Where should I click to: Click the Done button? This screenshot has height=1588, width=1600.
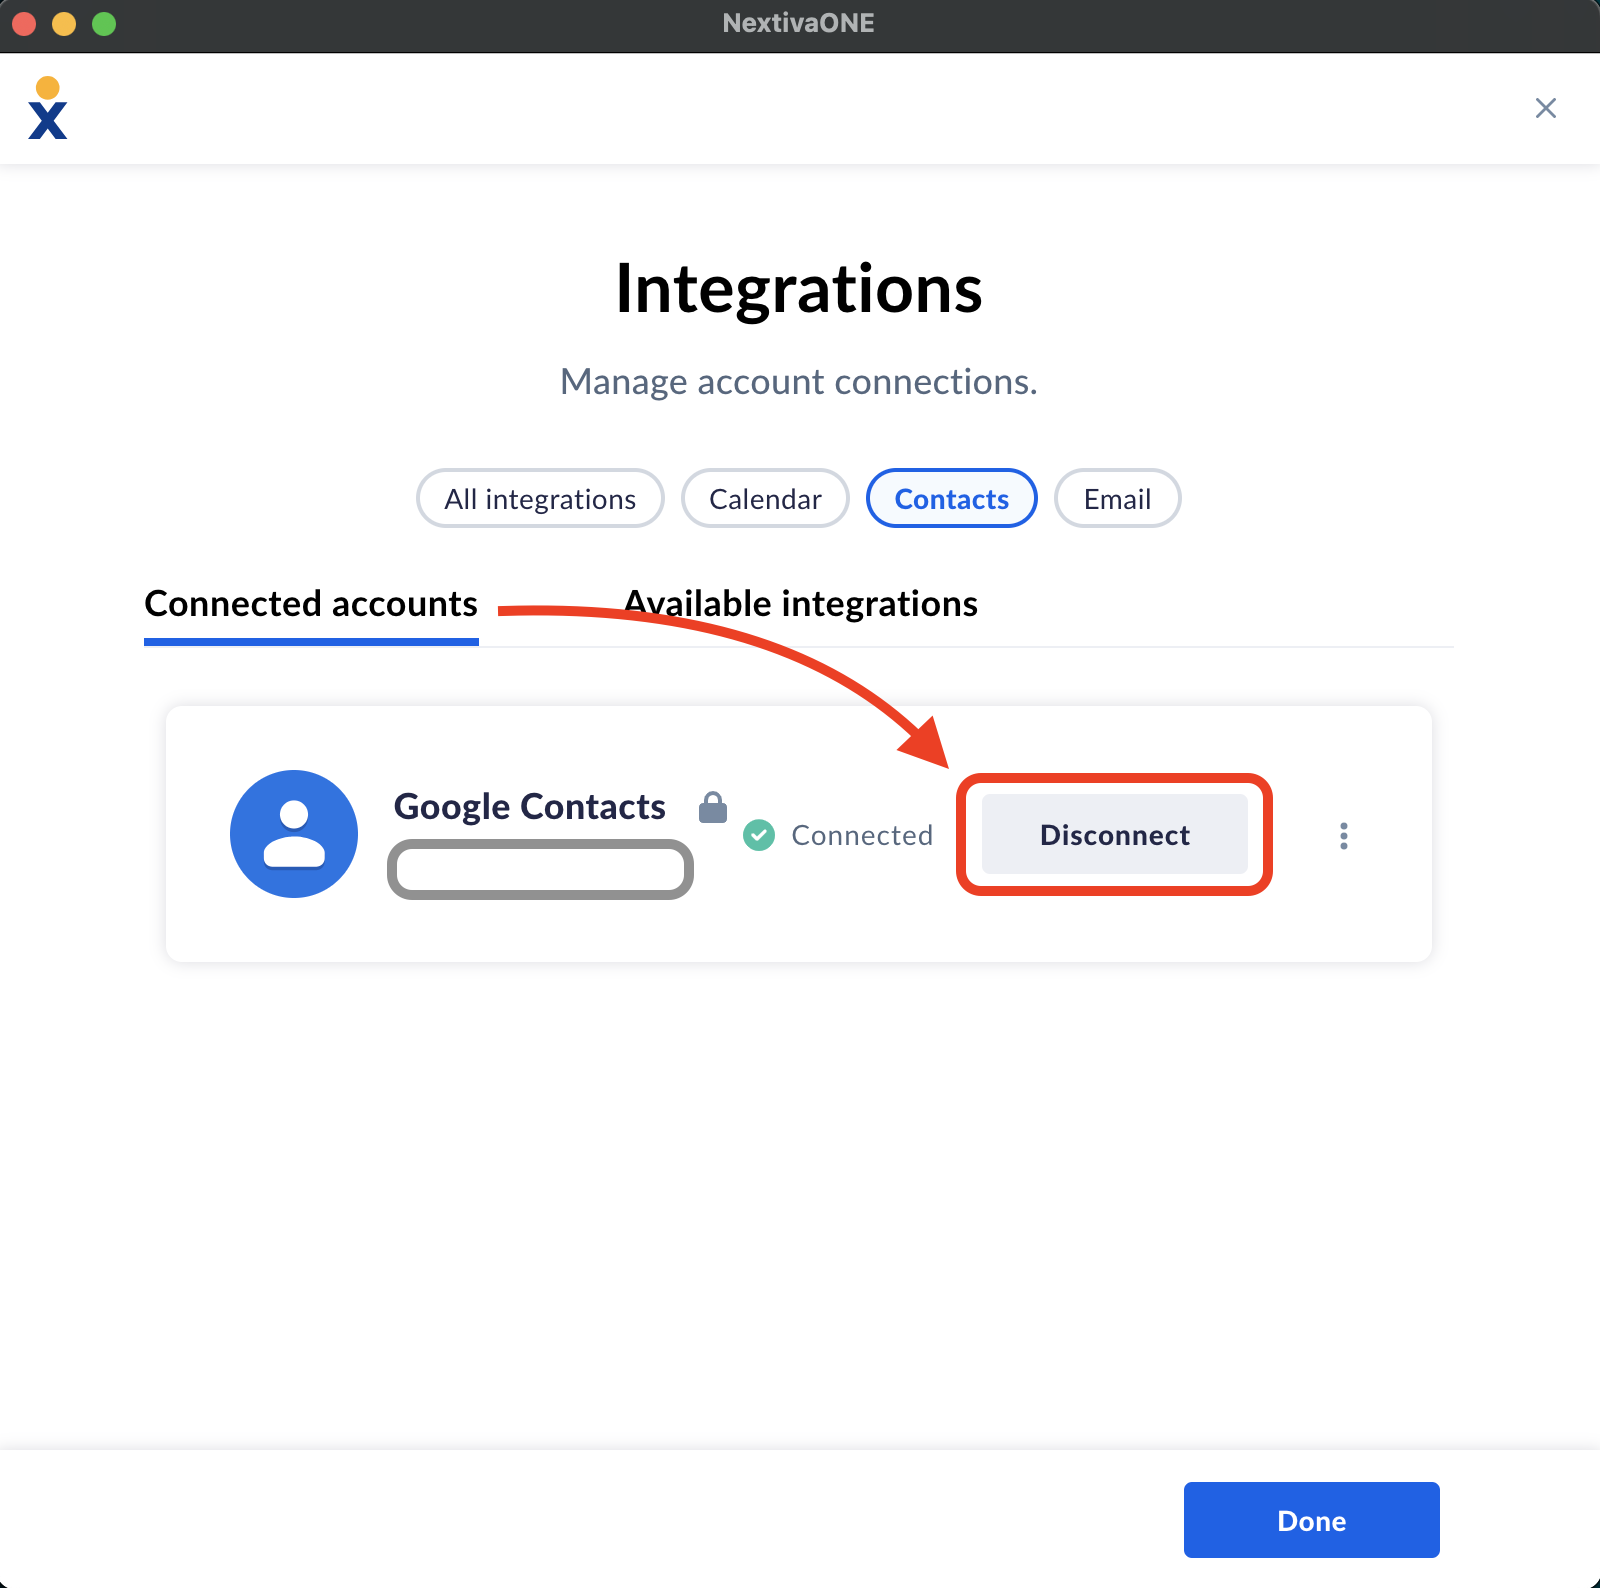(1311, 1520)
